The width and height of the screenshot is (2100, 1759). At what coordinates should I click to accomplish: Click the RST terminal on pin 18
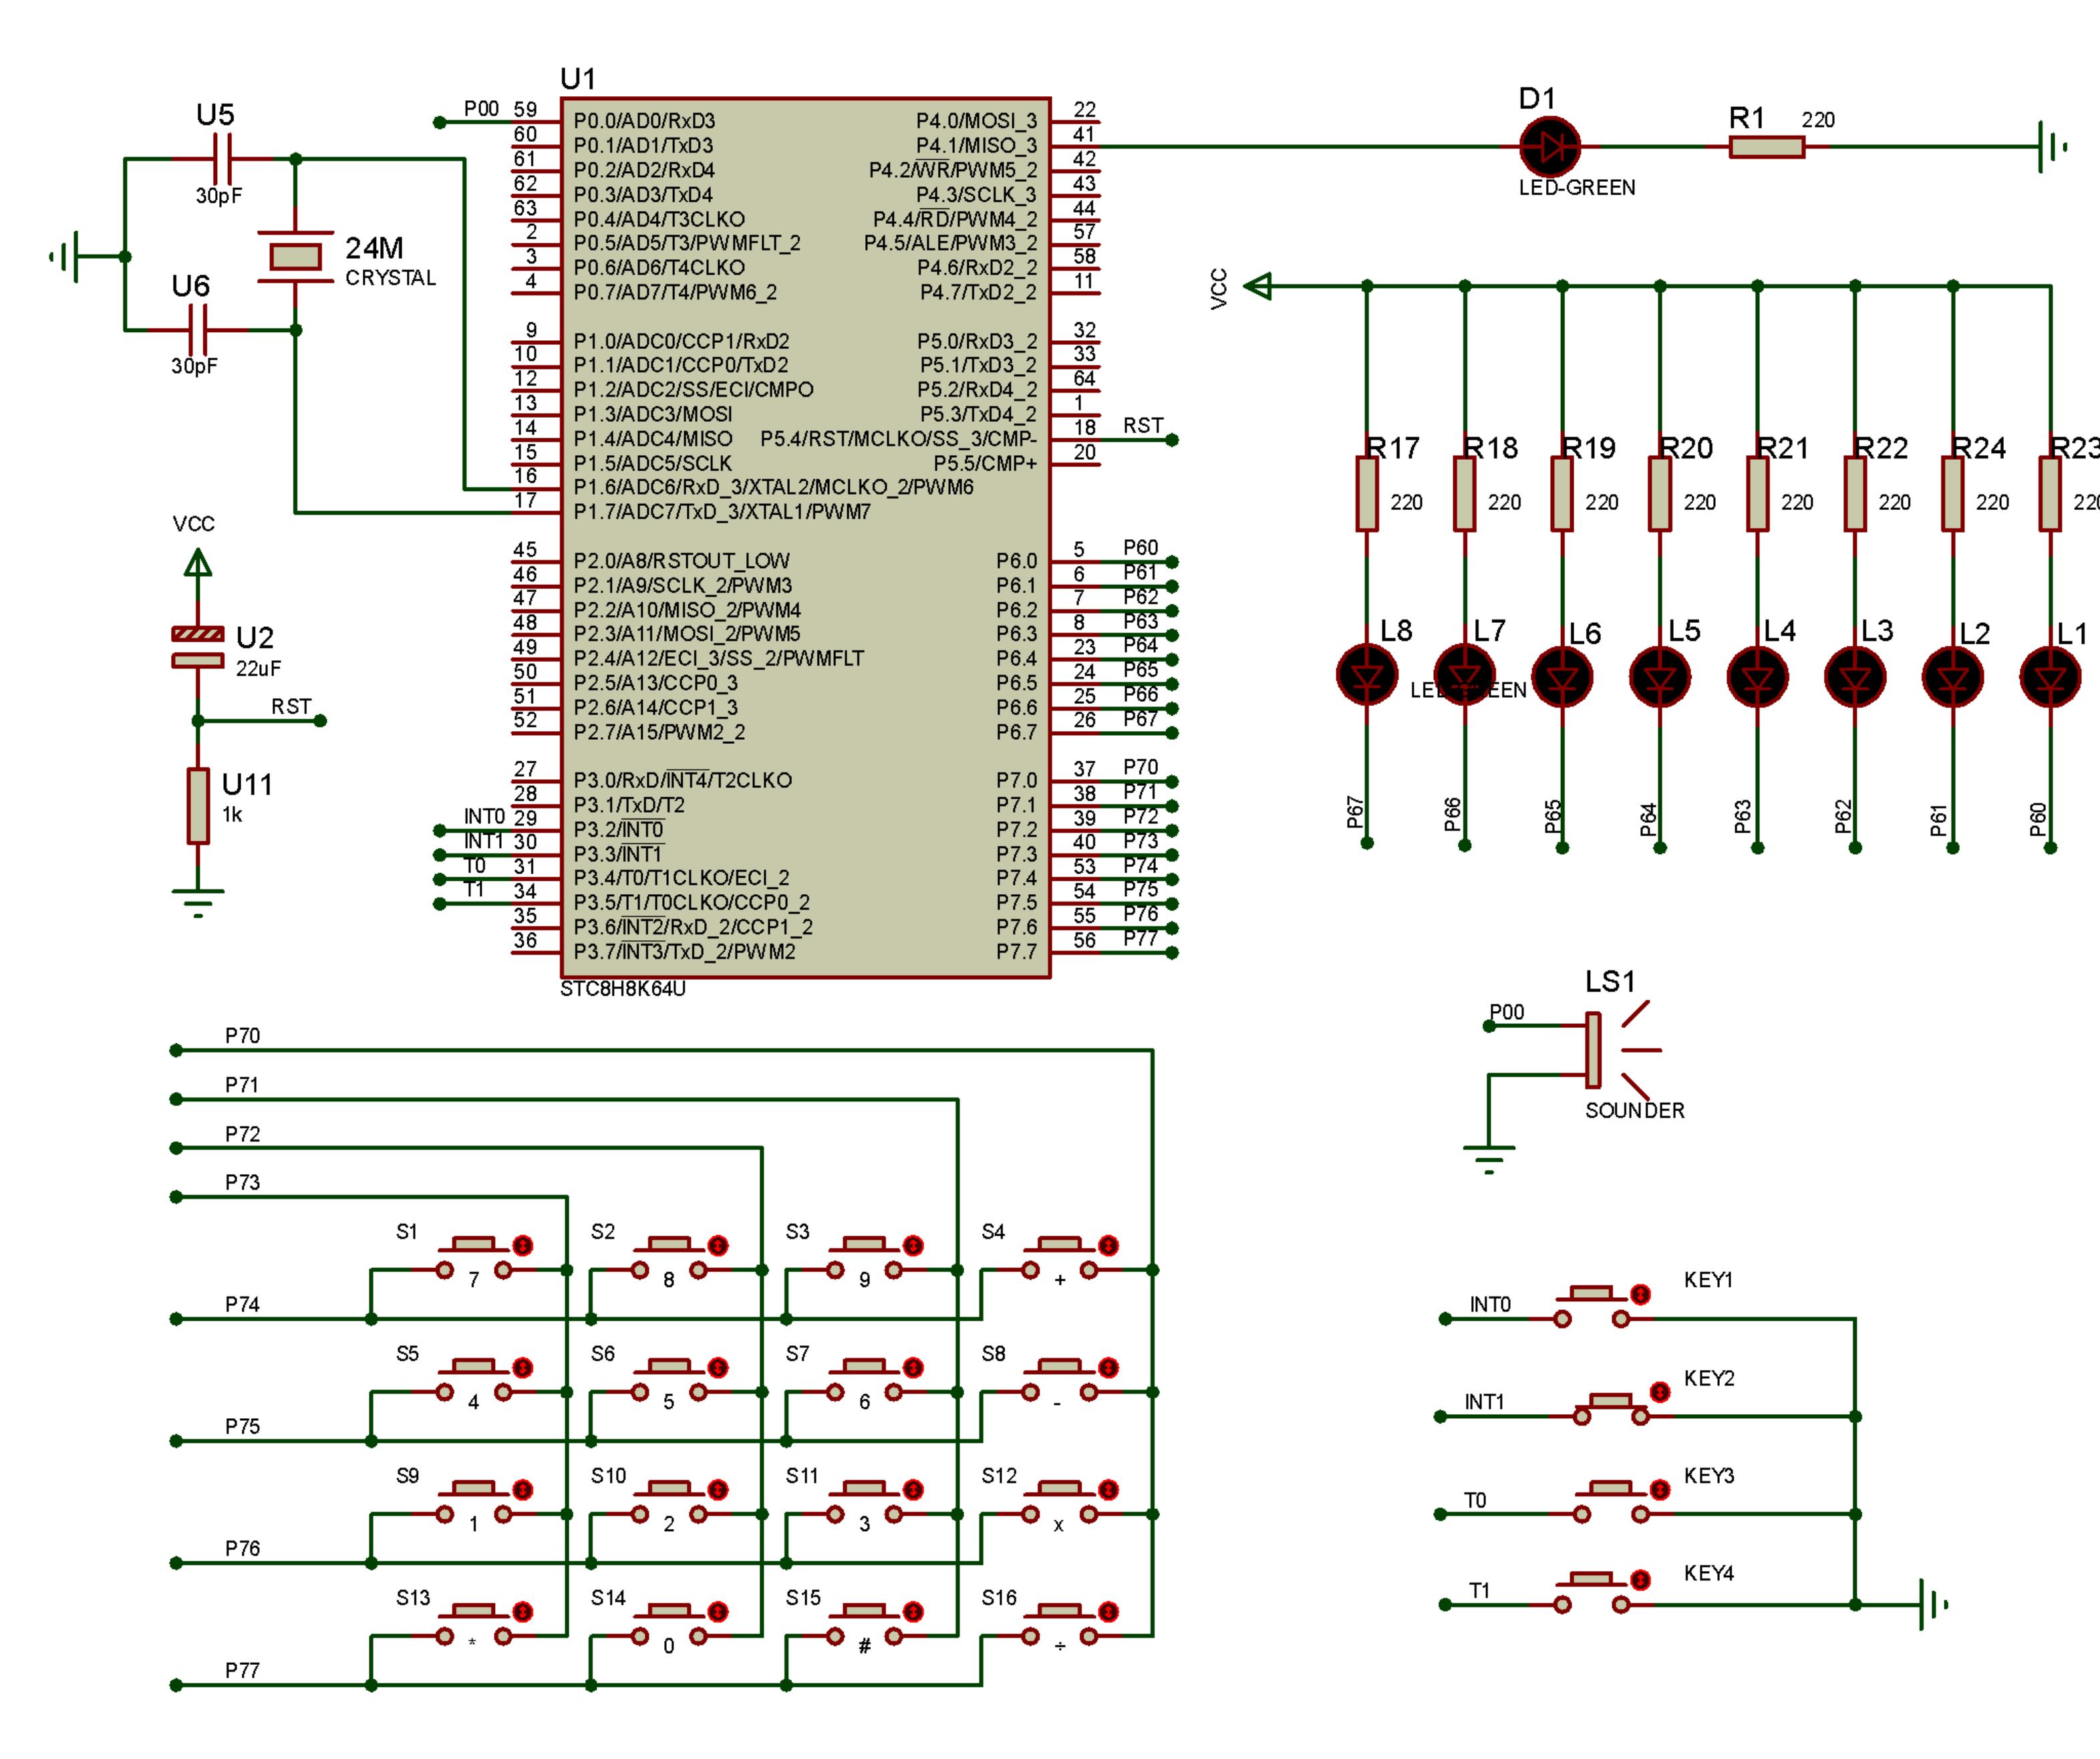pos(1172,440)
